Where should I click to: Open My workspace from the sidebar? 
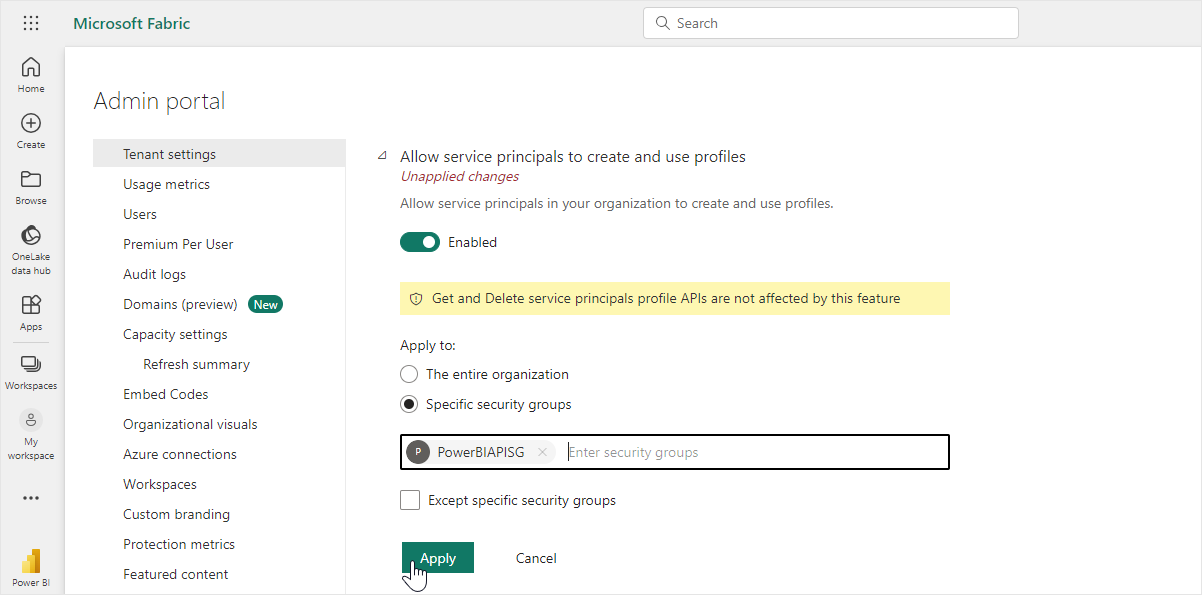click(x=31, y=435)
